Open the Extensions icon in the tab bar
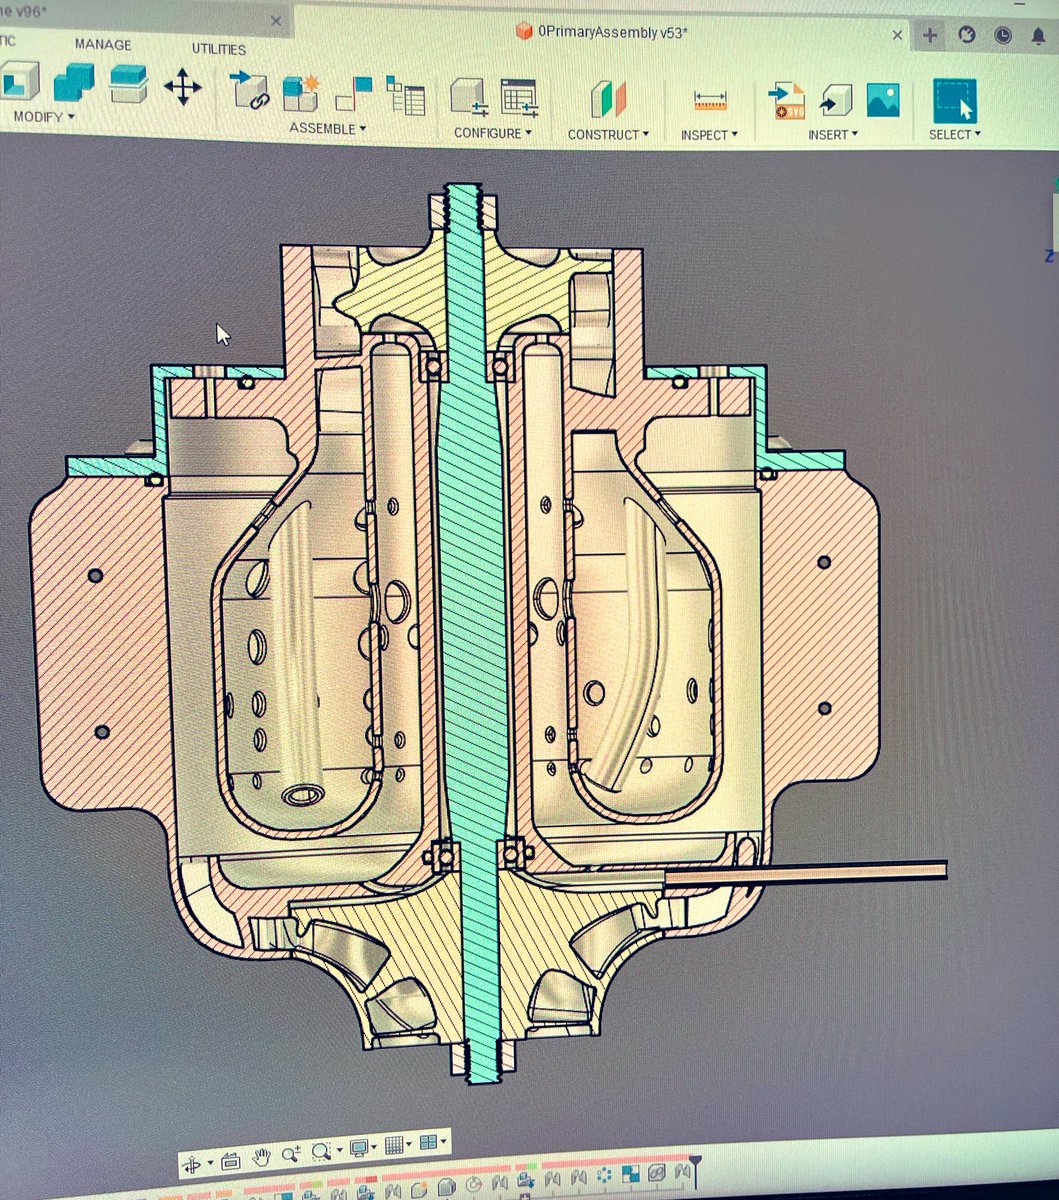Viewport: 1059px width, 1200px height. tap(967, 35)
